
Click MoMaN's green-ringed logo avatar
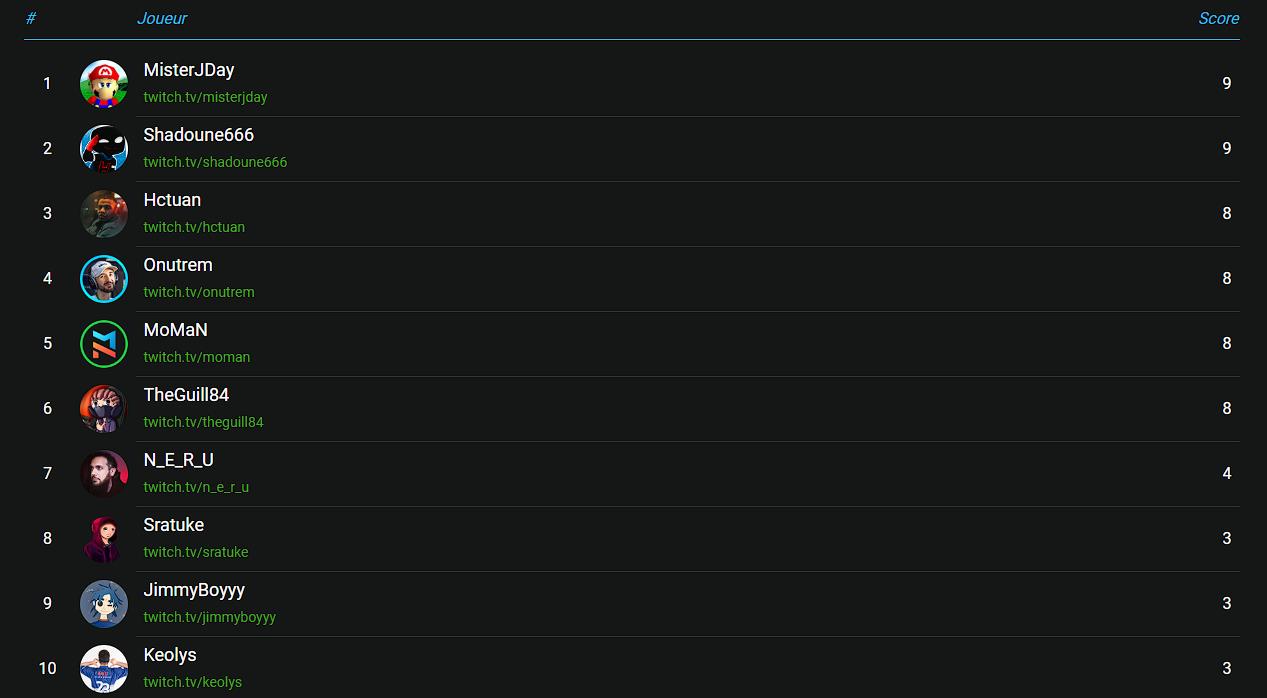(104, 344)
